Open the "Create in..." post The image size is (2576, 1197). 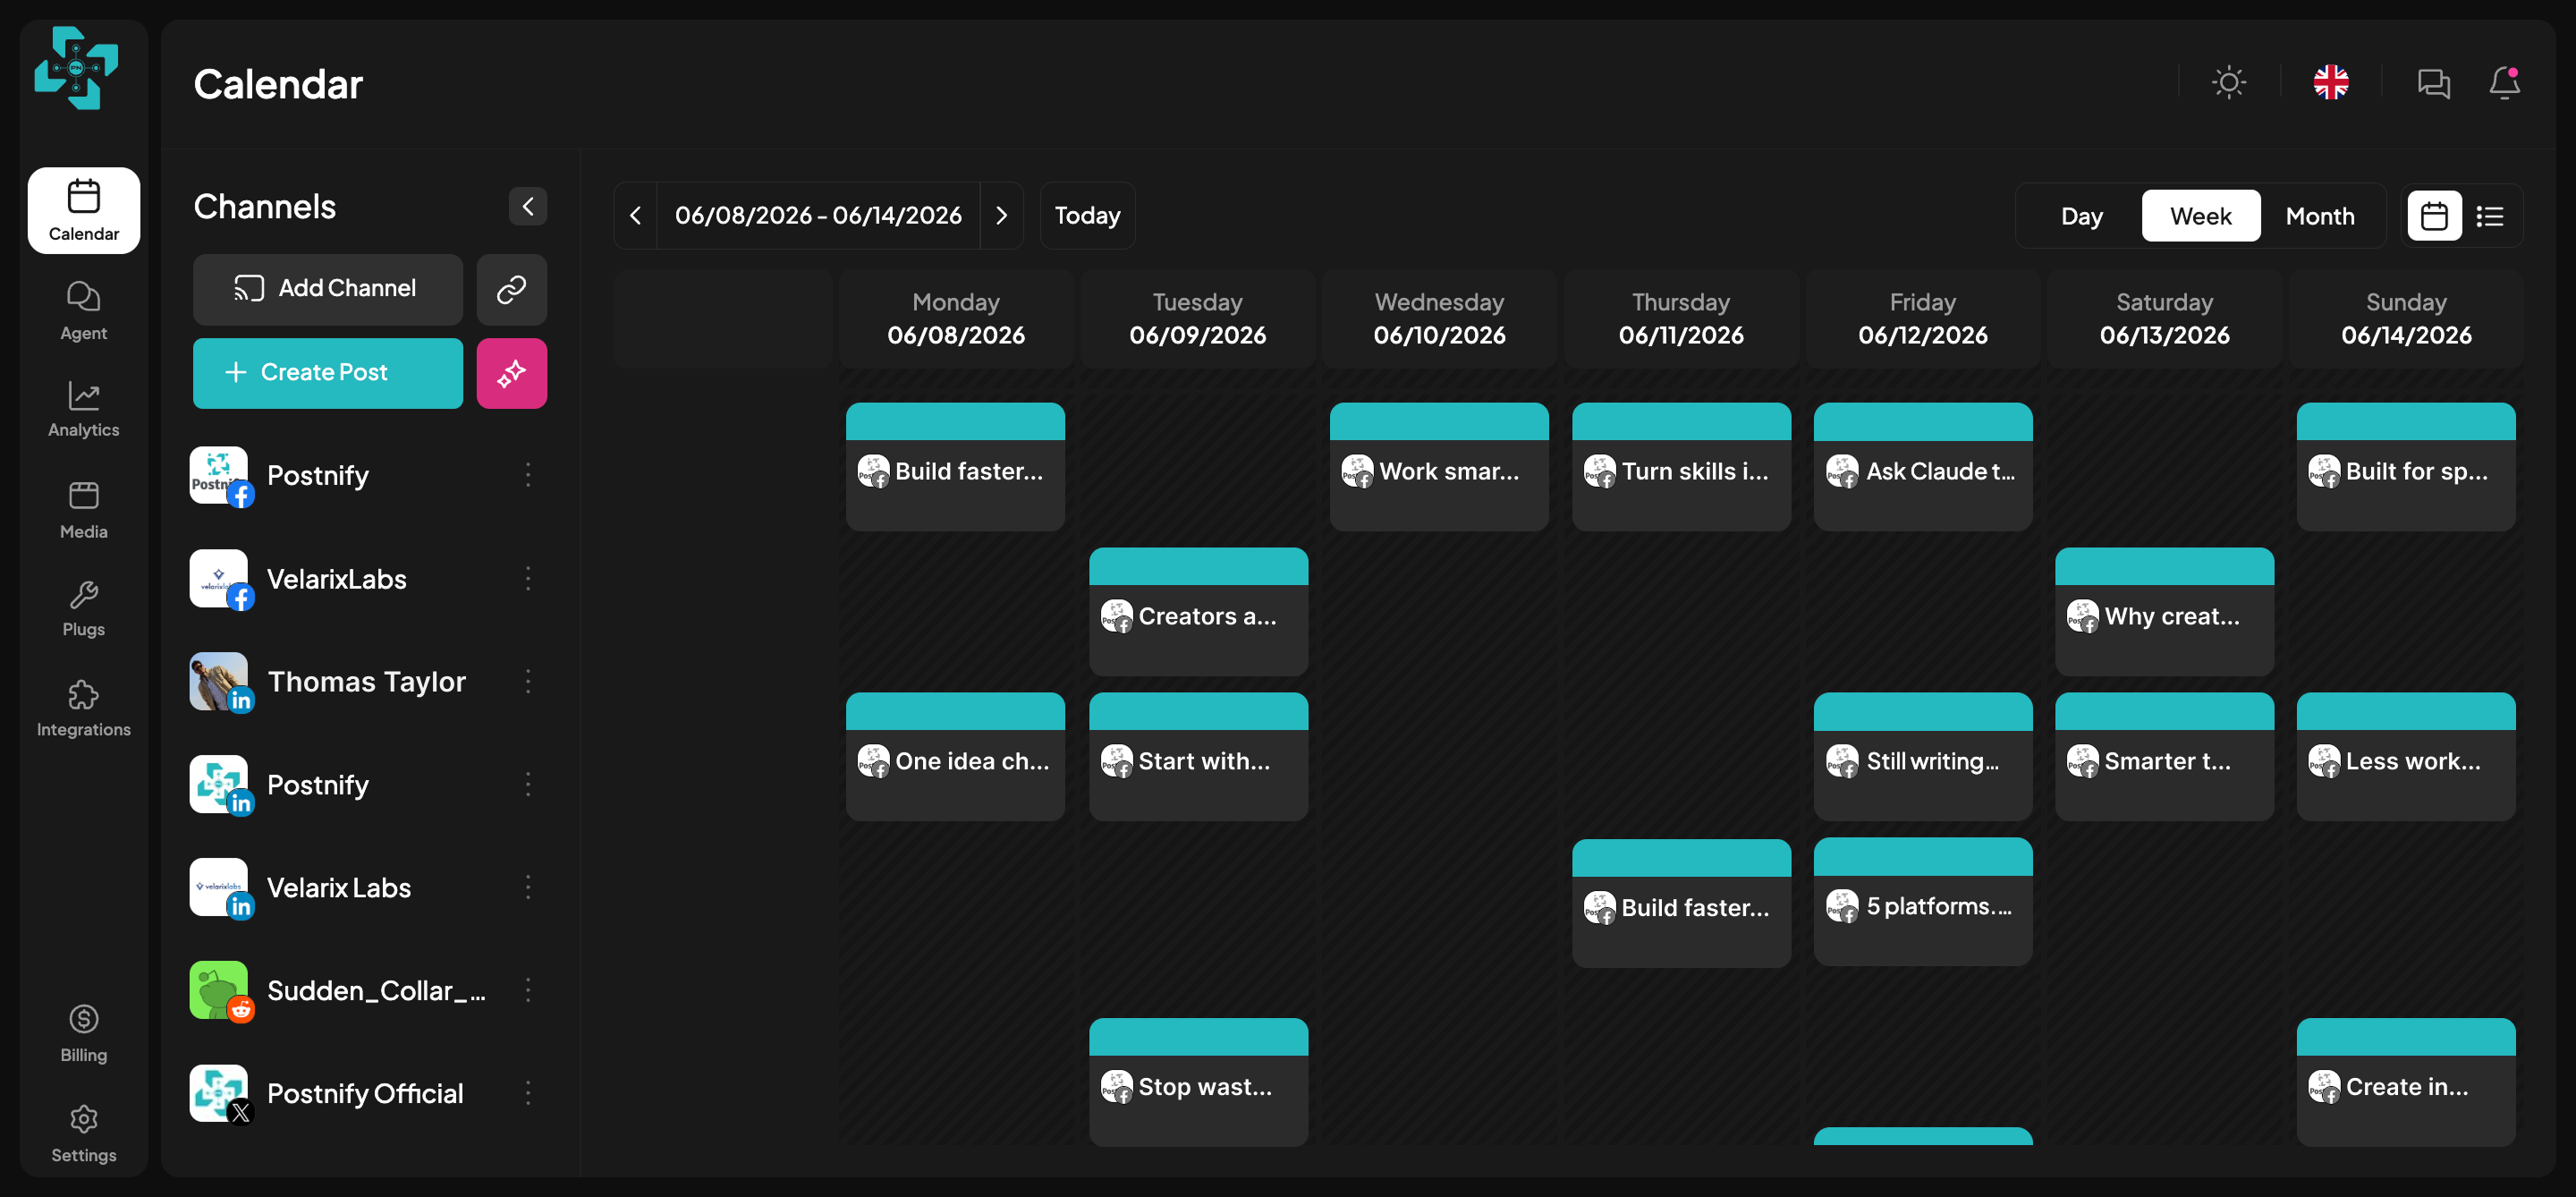pos(2406,1082)
